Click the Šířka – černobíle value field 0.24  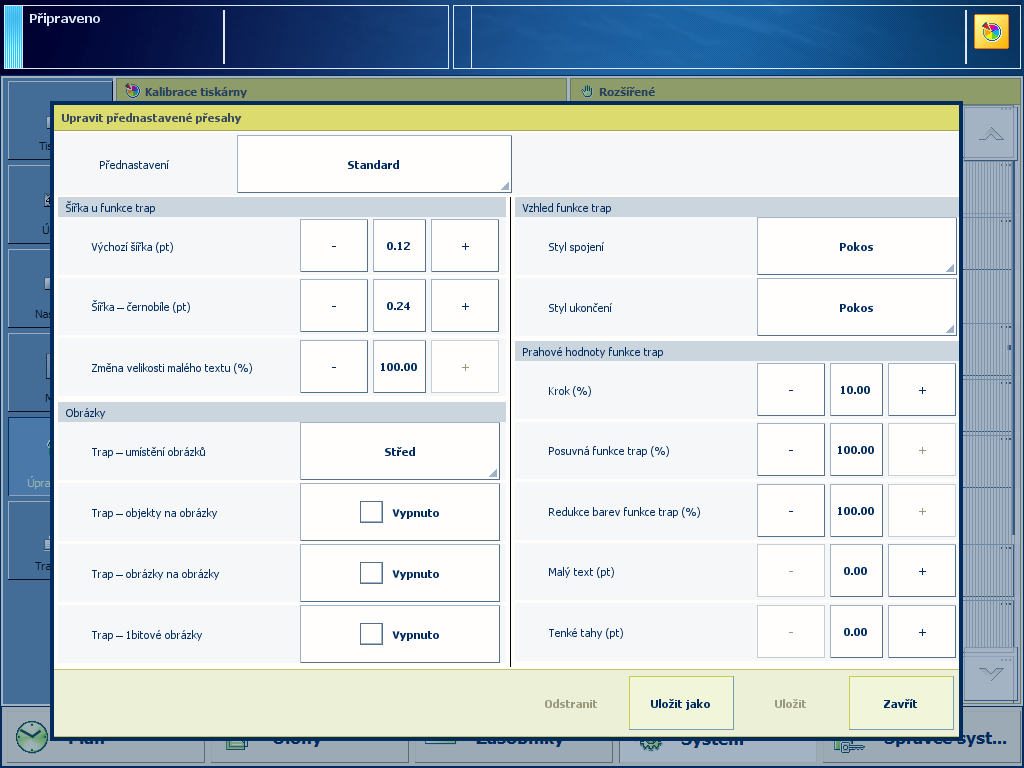(x=399, y=306)
